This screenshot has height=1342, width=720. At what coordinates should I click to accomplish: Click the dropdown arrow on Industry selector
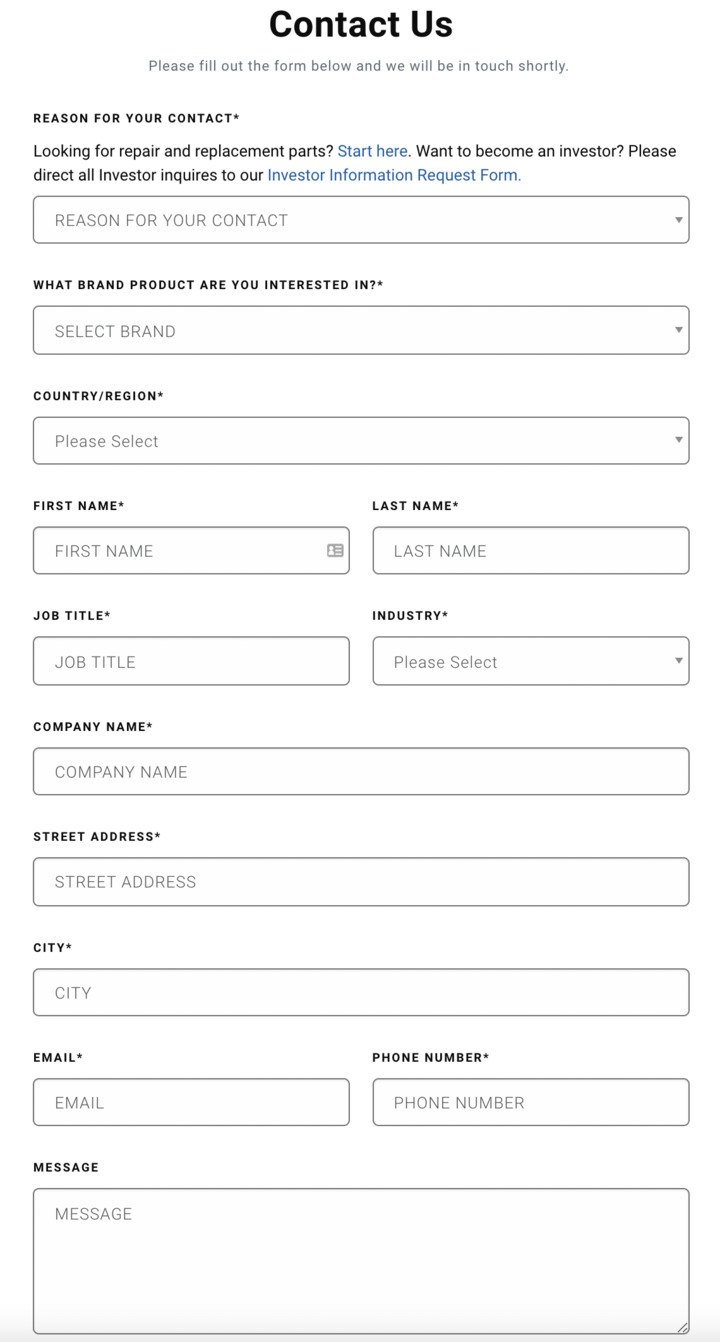tap(679, 661)
